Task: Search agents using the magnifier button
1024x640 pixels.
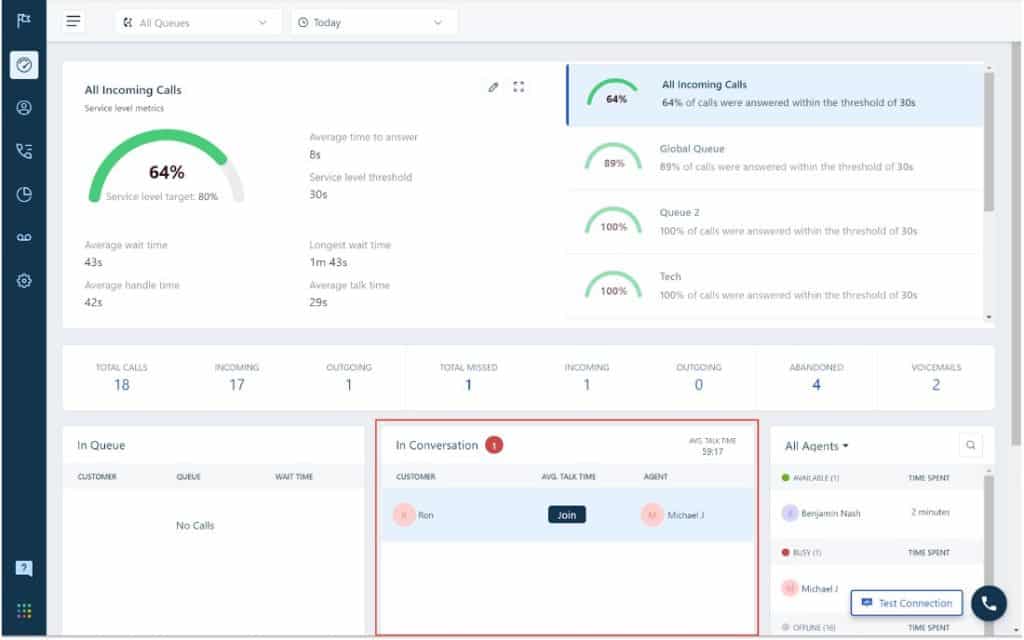Action: click(969, 446)
